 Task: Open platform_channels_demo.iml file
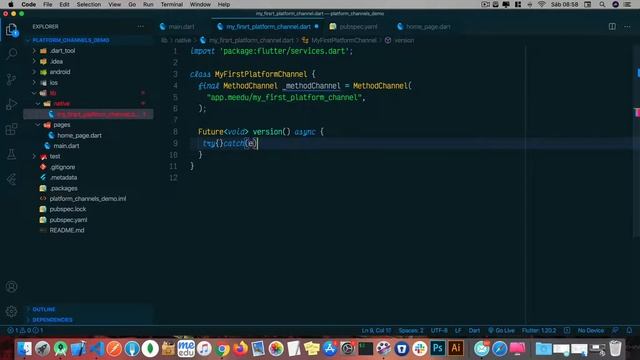88,198
